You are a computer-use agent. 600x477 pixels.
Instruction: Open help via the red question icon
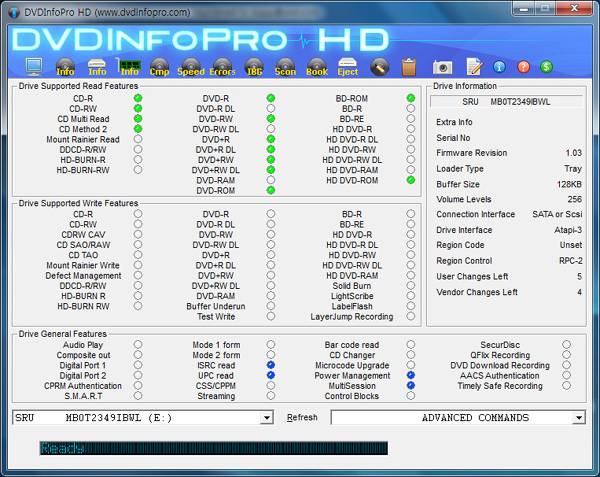(x=523, y=67)
